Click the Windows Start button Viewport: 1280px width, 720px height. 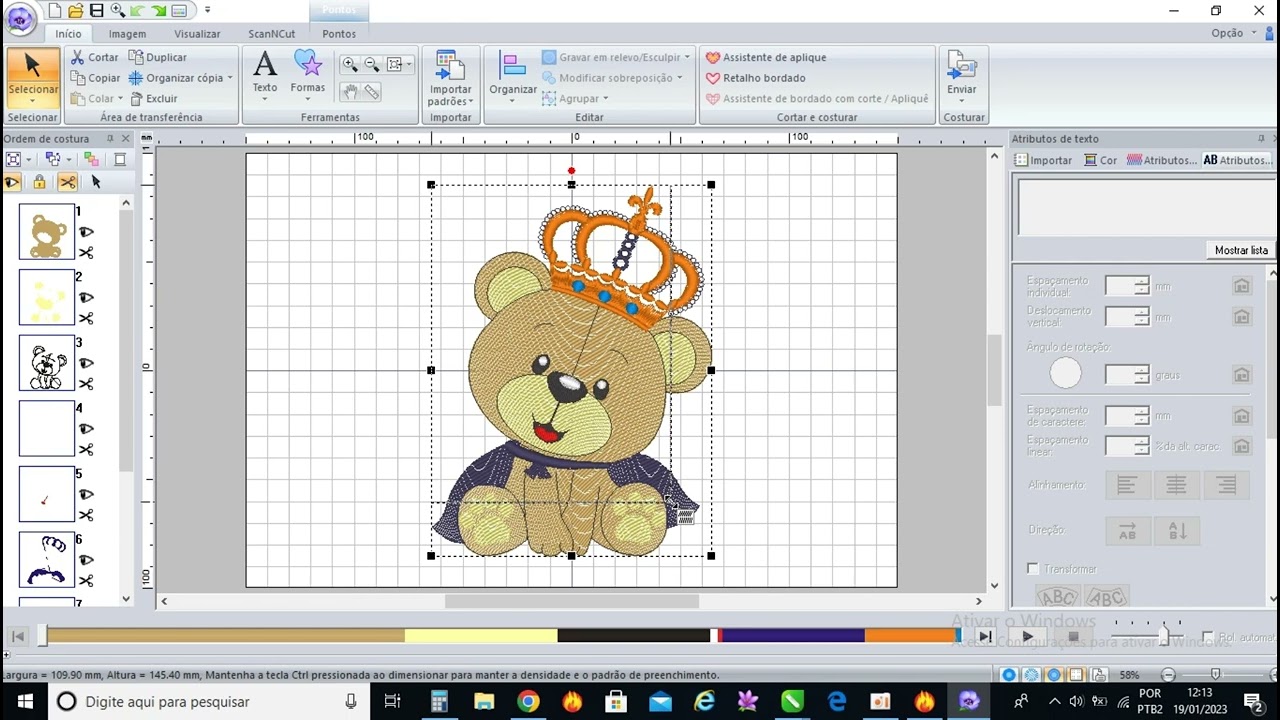24,701
